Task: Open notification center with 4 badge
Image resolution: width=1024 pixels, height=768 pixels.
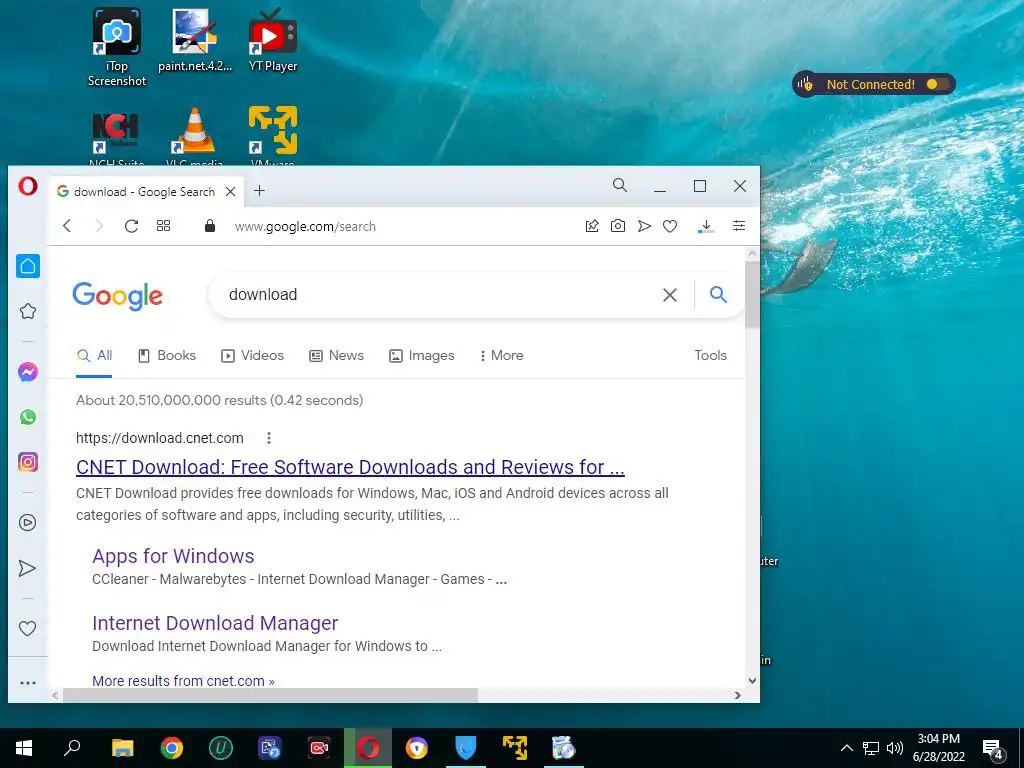Action: [993, 750]
